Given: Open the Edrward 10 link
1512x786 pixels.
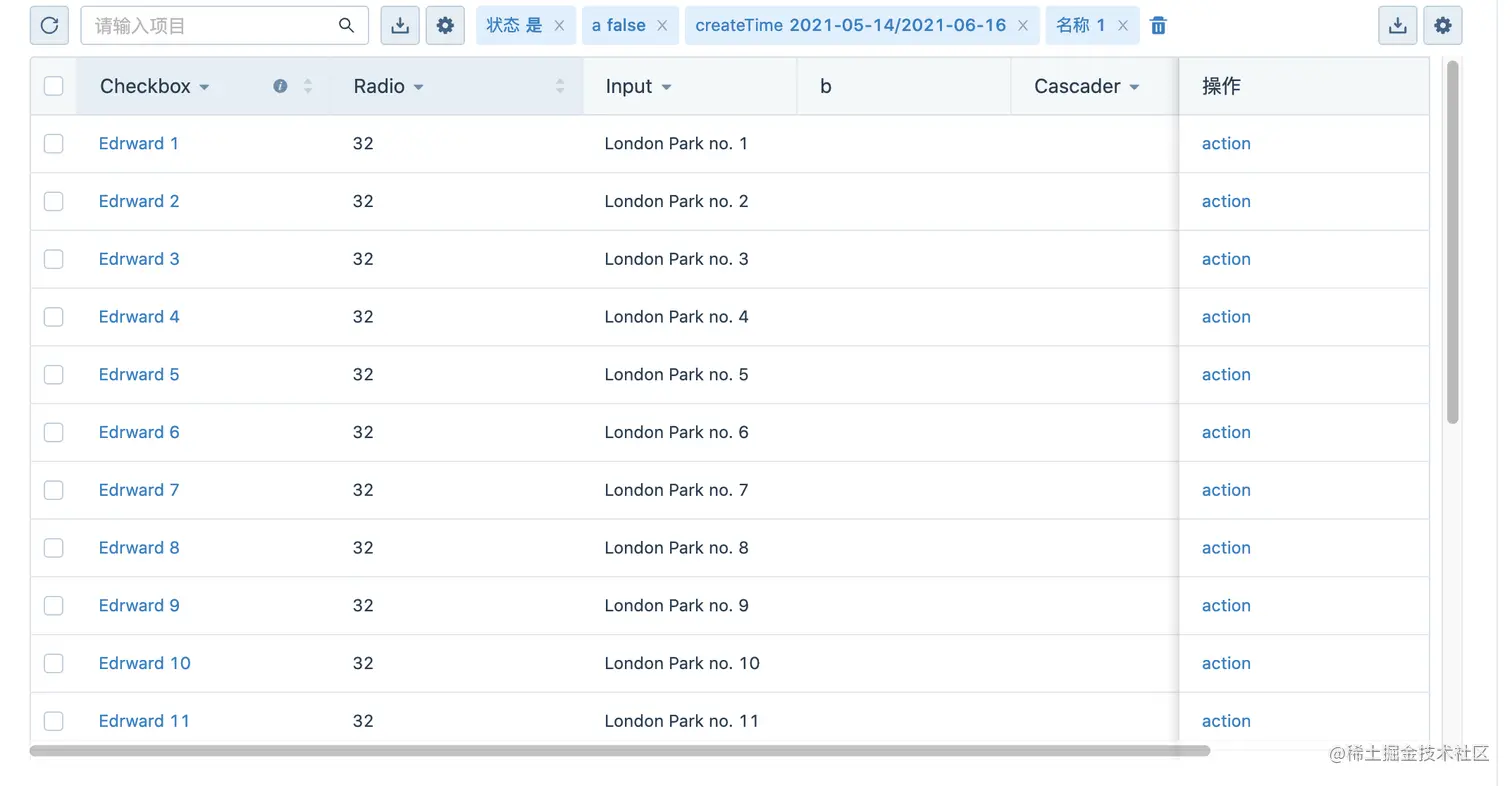Looking at the screenshot, I should click(145, 663).
